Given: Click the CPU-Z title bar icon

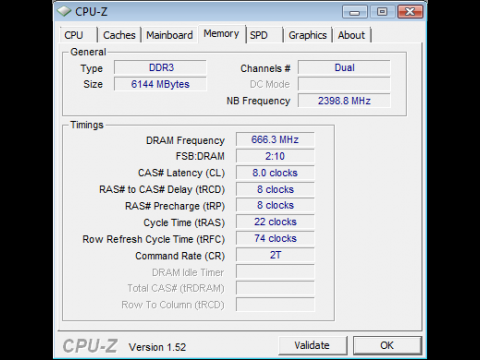Looking at the screenshot, I should click(64, 12).
